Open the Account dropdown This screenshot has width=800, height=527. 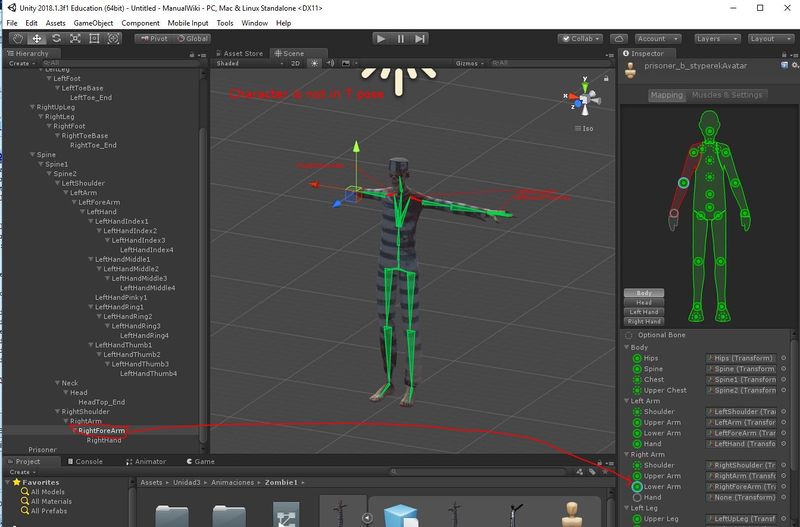(658, 39)
